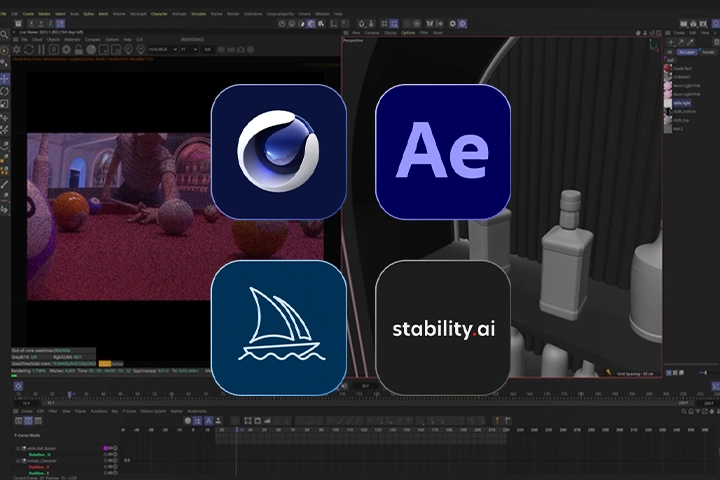720x480 pixels.
Task: Restart render with the circular arrows icon
Action: (28, 50)
